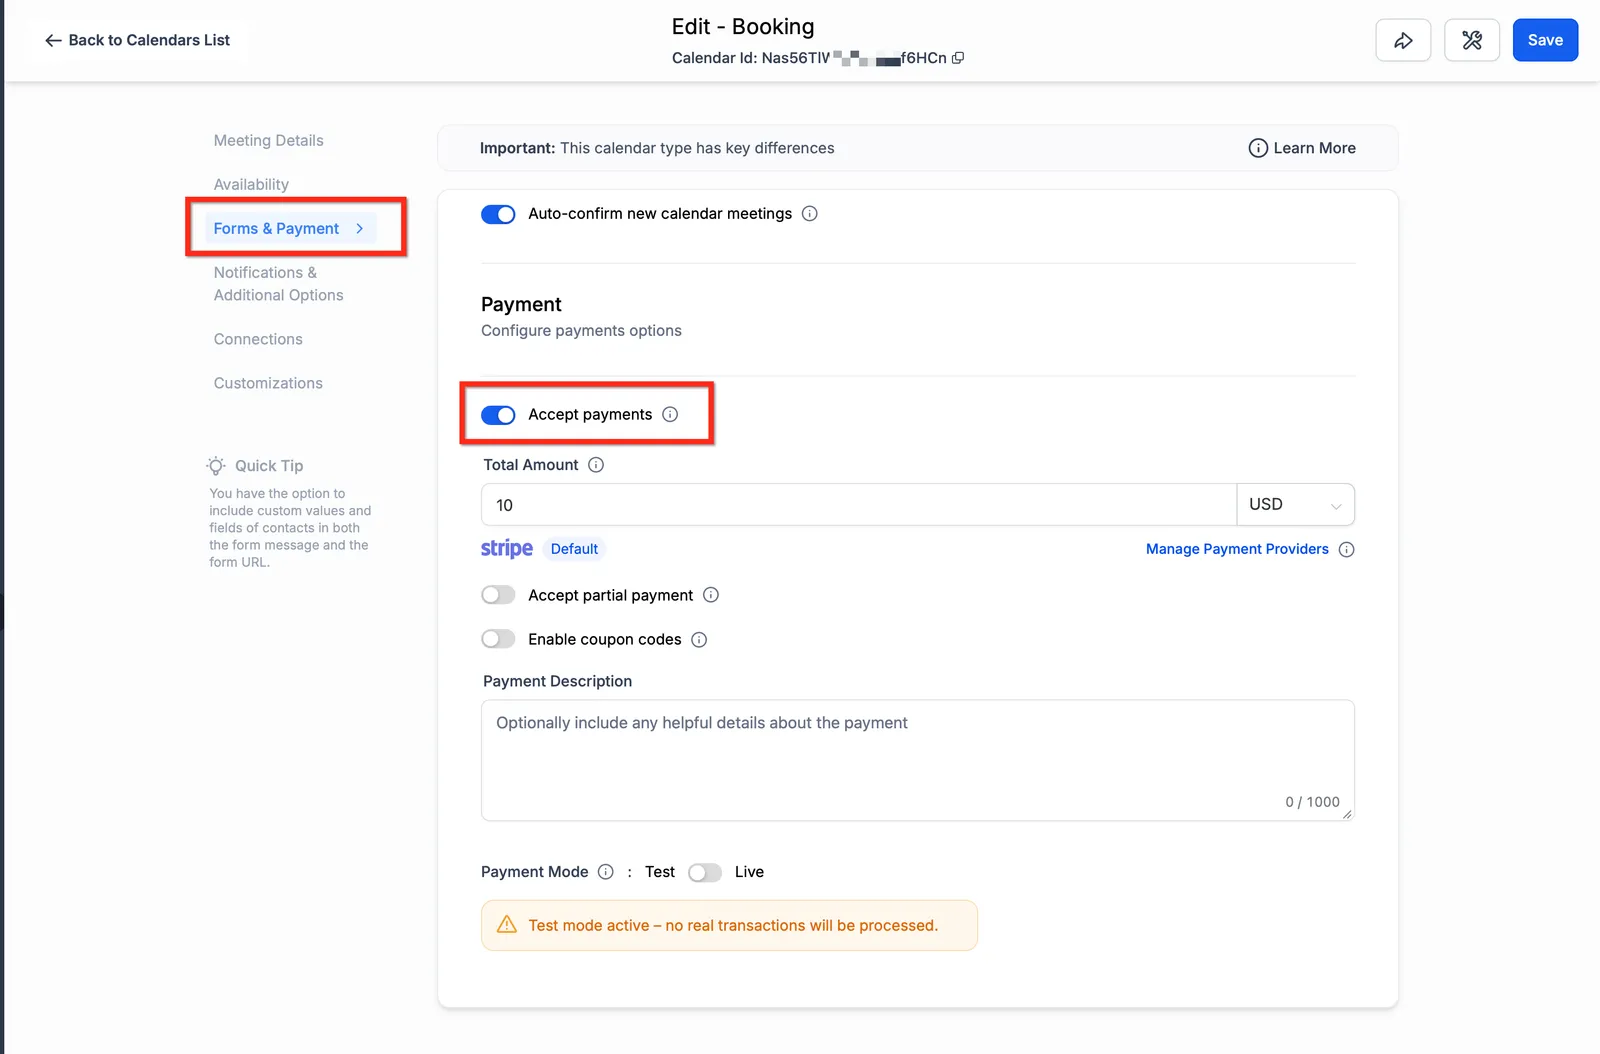The height and width of the screenshot is (1054, 1600).
Task: Go to the Connections section
Action: [258, 340]
